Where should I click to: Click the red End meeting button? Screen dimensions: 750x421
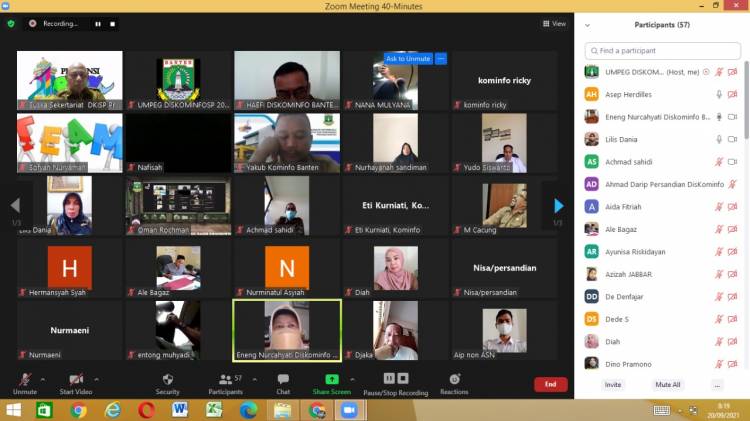coord(549,384)
